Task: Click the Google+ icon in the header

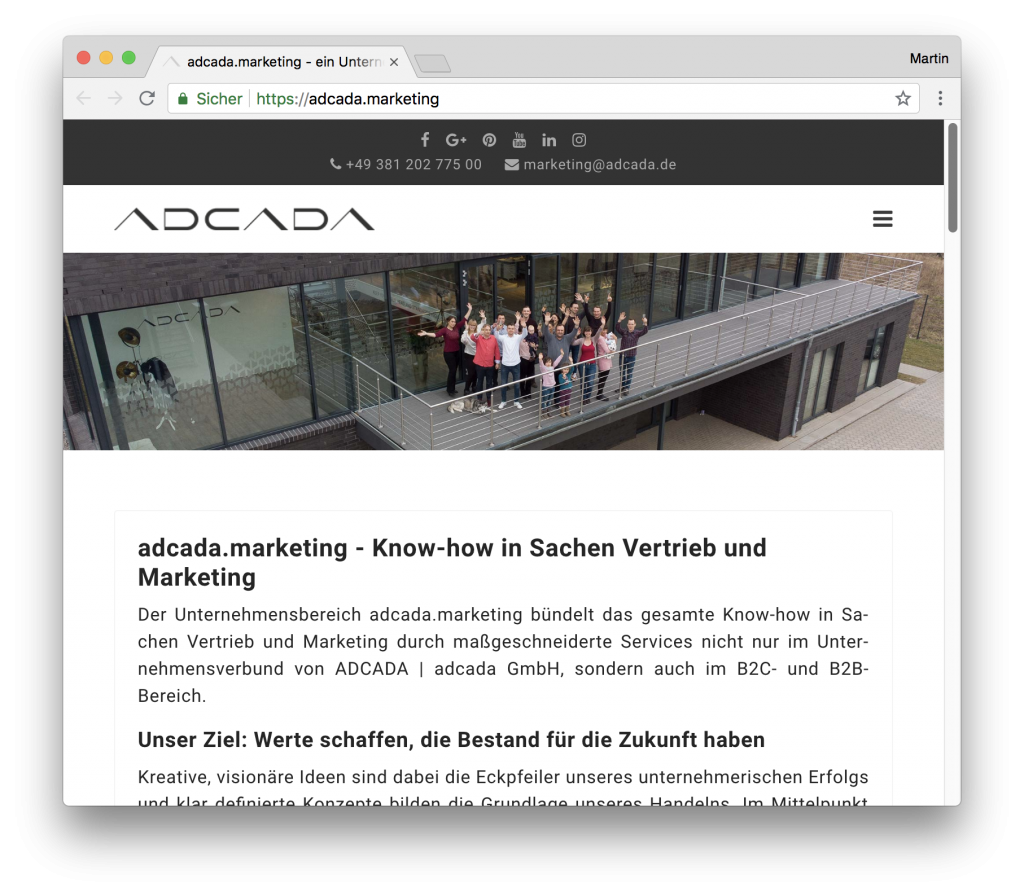Action: [456, 140]
